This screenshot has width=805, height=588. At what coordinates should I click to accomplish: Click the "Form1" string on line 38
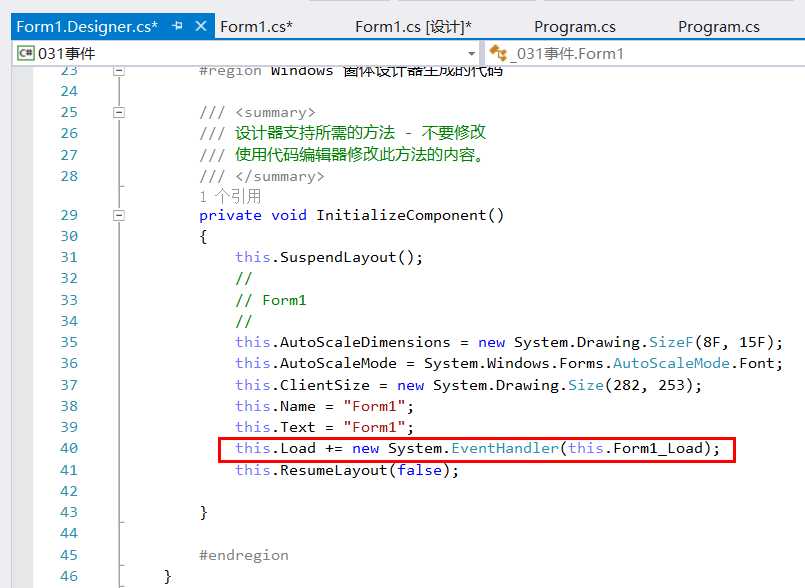tap(375, 406)
